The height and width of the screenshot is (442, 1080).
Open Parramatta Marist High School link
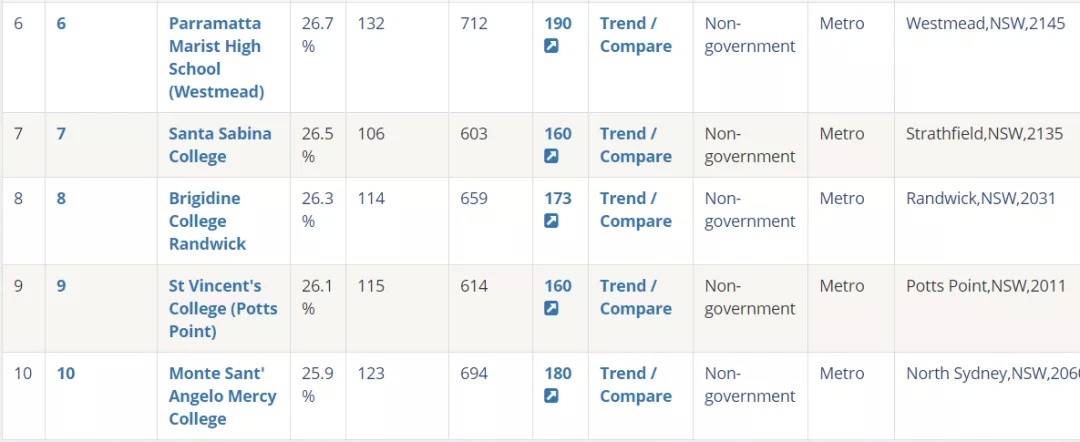(216, 58)
